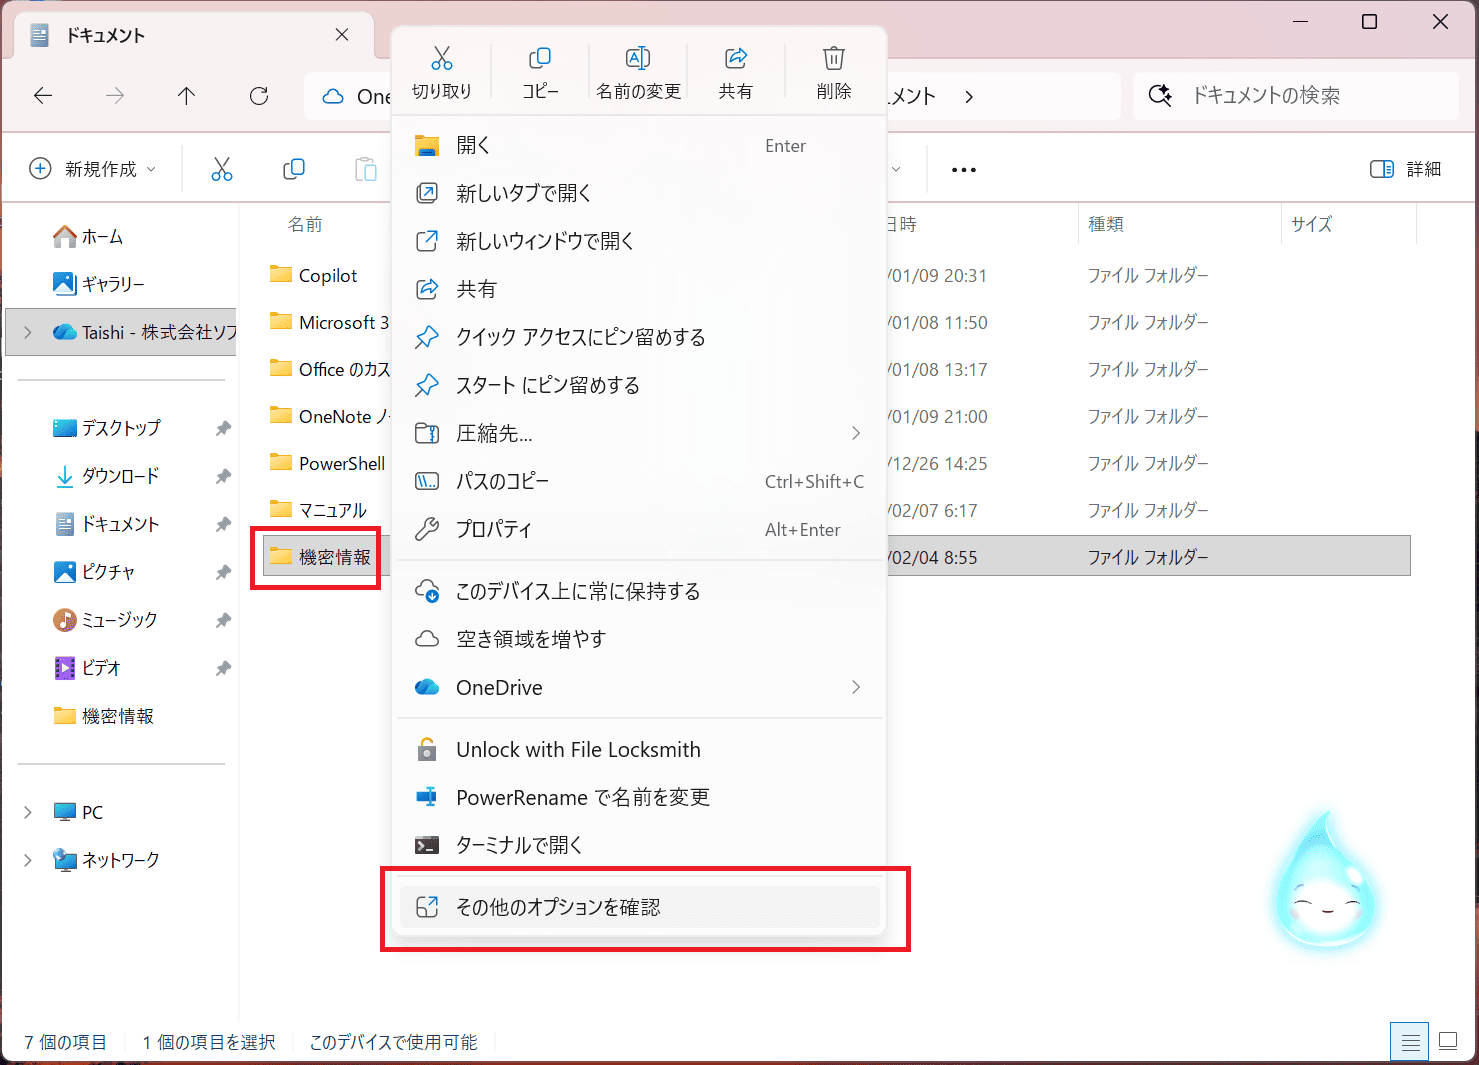Open デスクトップ in quick access
The image size is (1479, 1065).
[107, 428]
